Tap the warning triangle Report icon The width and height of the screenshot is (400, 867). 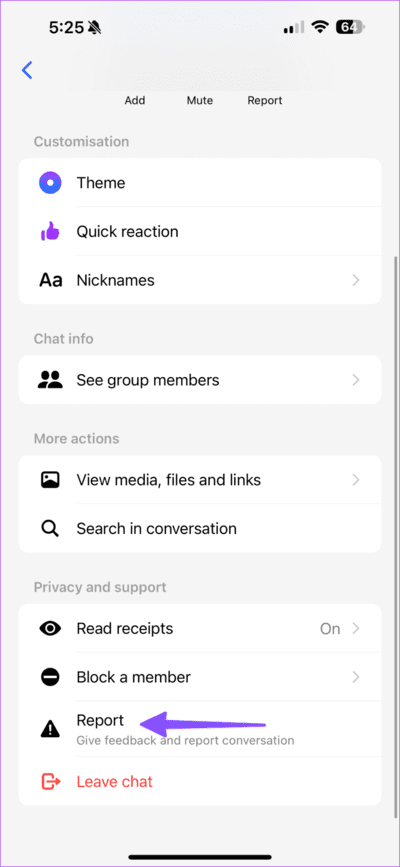[x=50, y=730]
